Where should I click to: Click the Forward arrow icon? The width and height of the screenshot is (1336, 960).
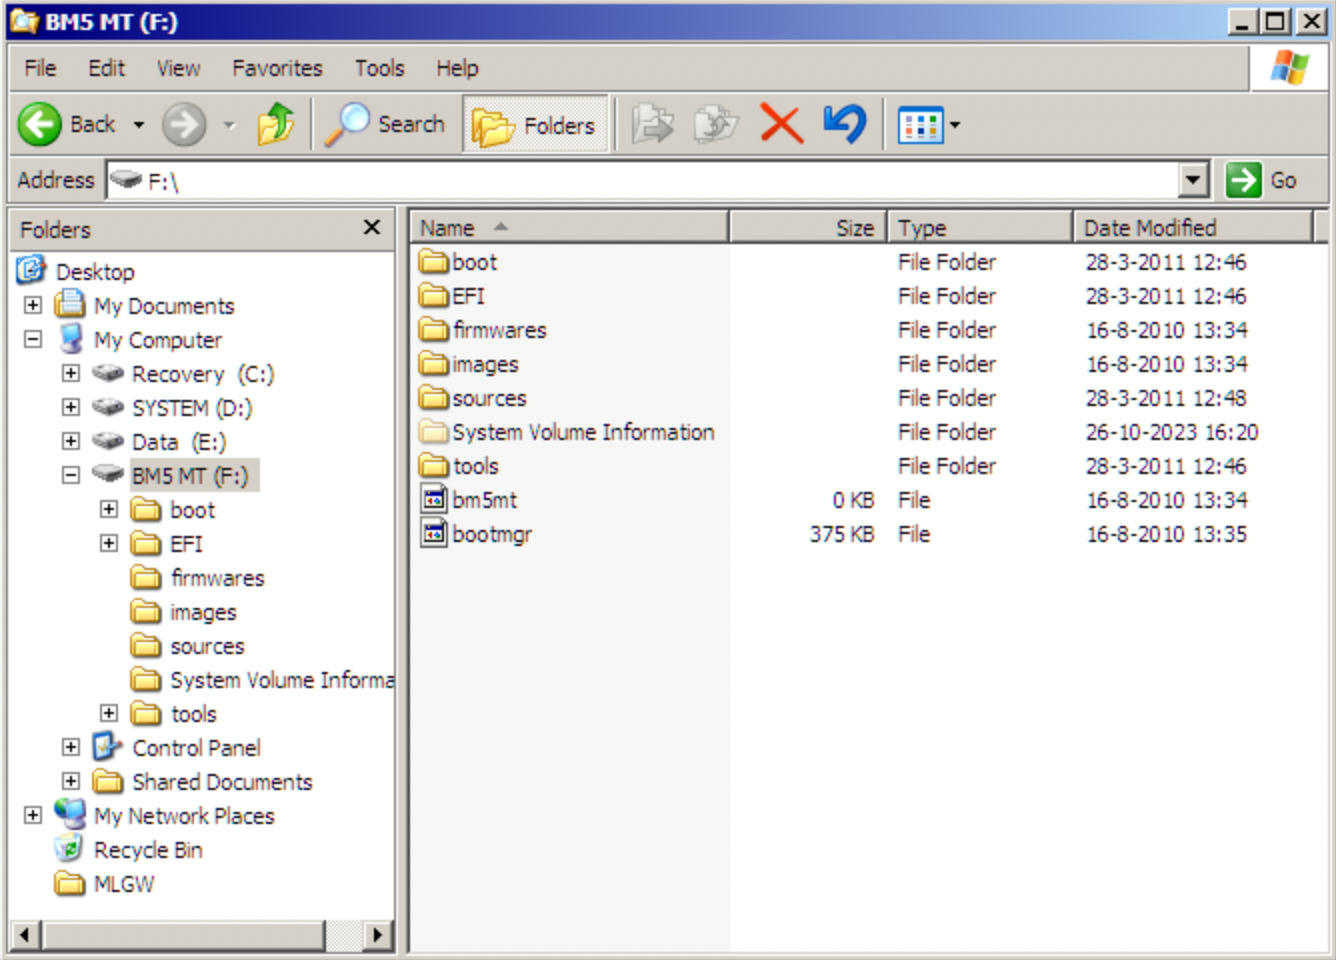click(184, 125)
